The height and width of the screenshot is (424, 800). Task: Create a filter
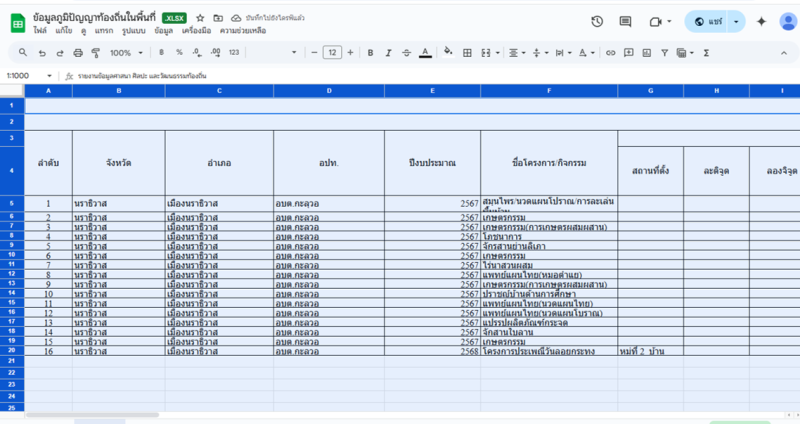coord(664,53)
